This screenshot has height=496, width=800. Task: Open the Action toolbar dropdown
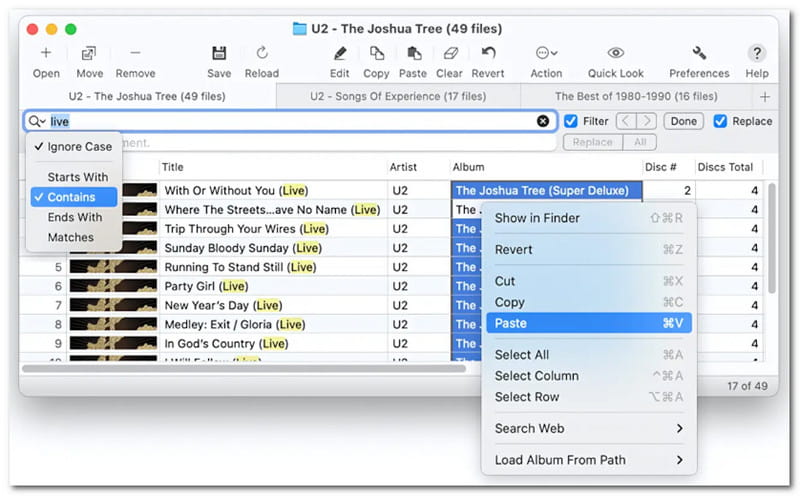coord(546,53)
